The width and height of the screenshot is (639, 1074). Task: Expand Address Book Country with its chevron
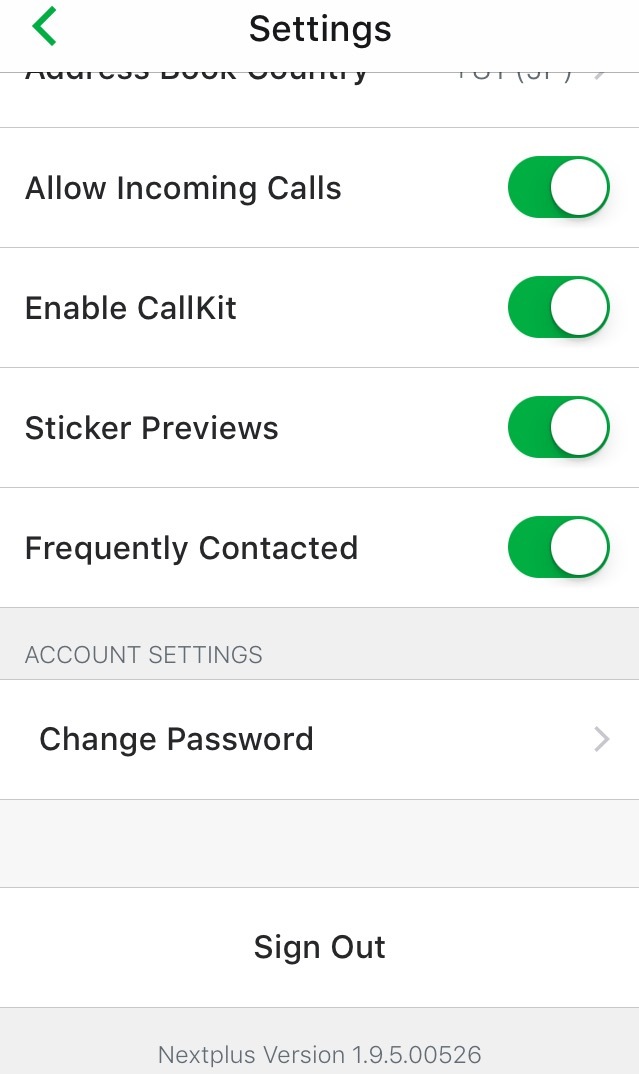coord(601,76)
